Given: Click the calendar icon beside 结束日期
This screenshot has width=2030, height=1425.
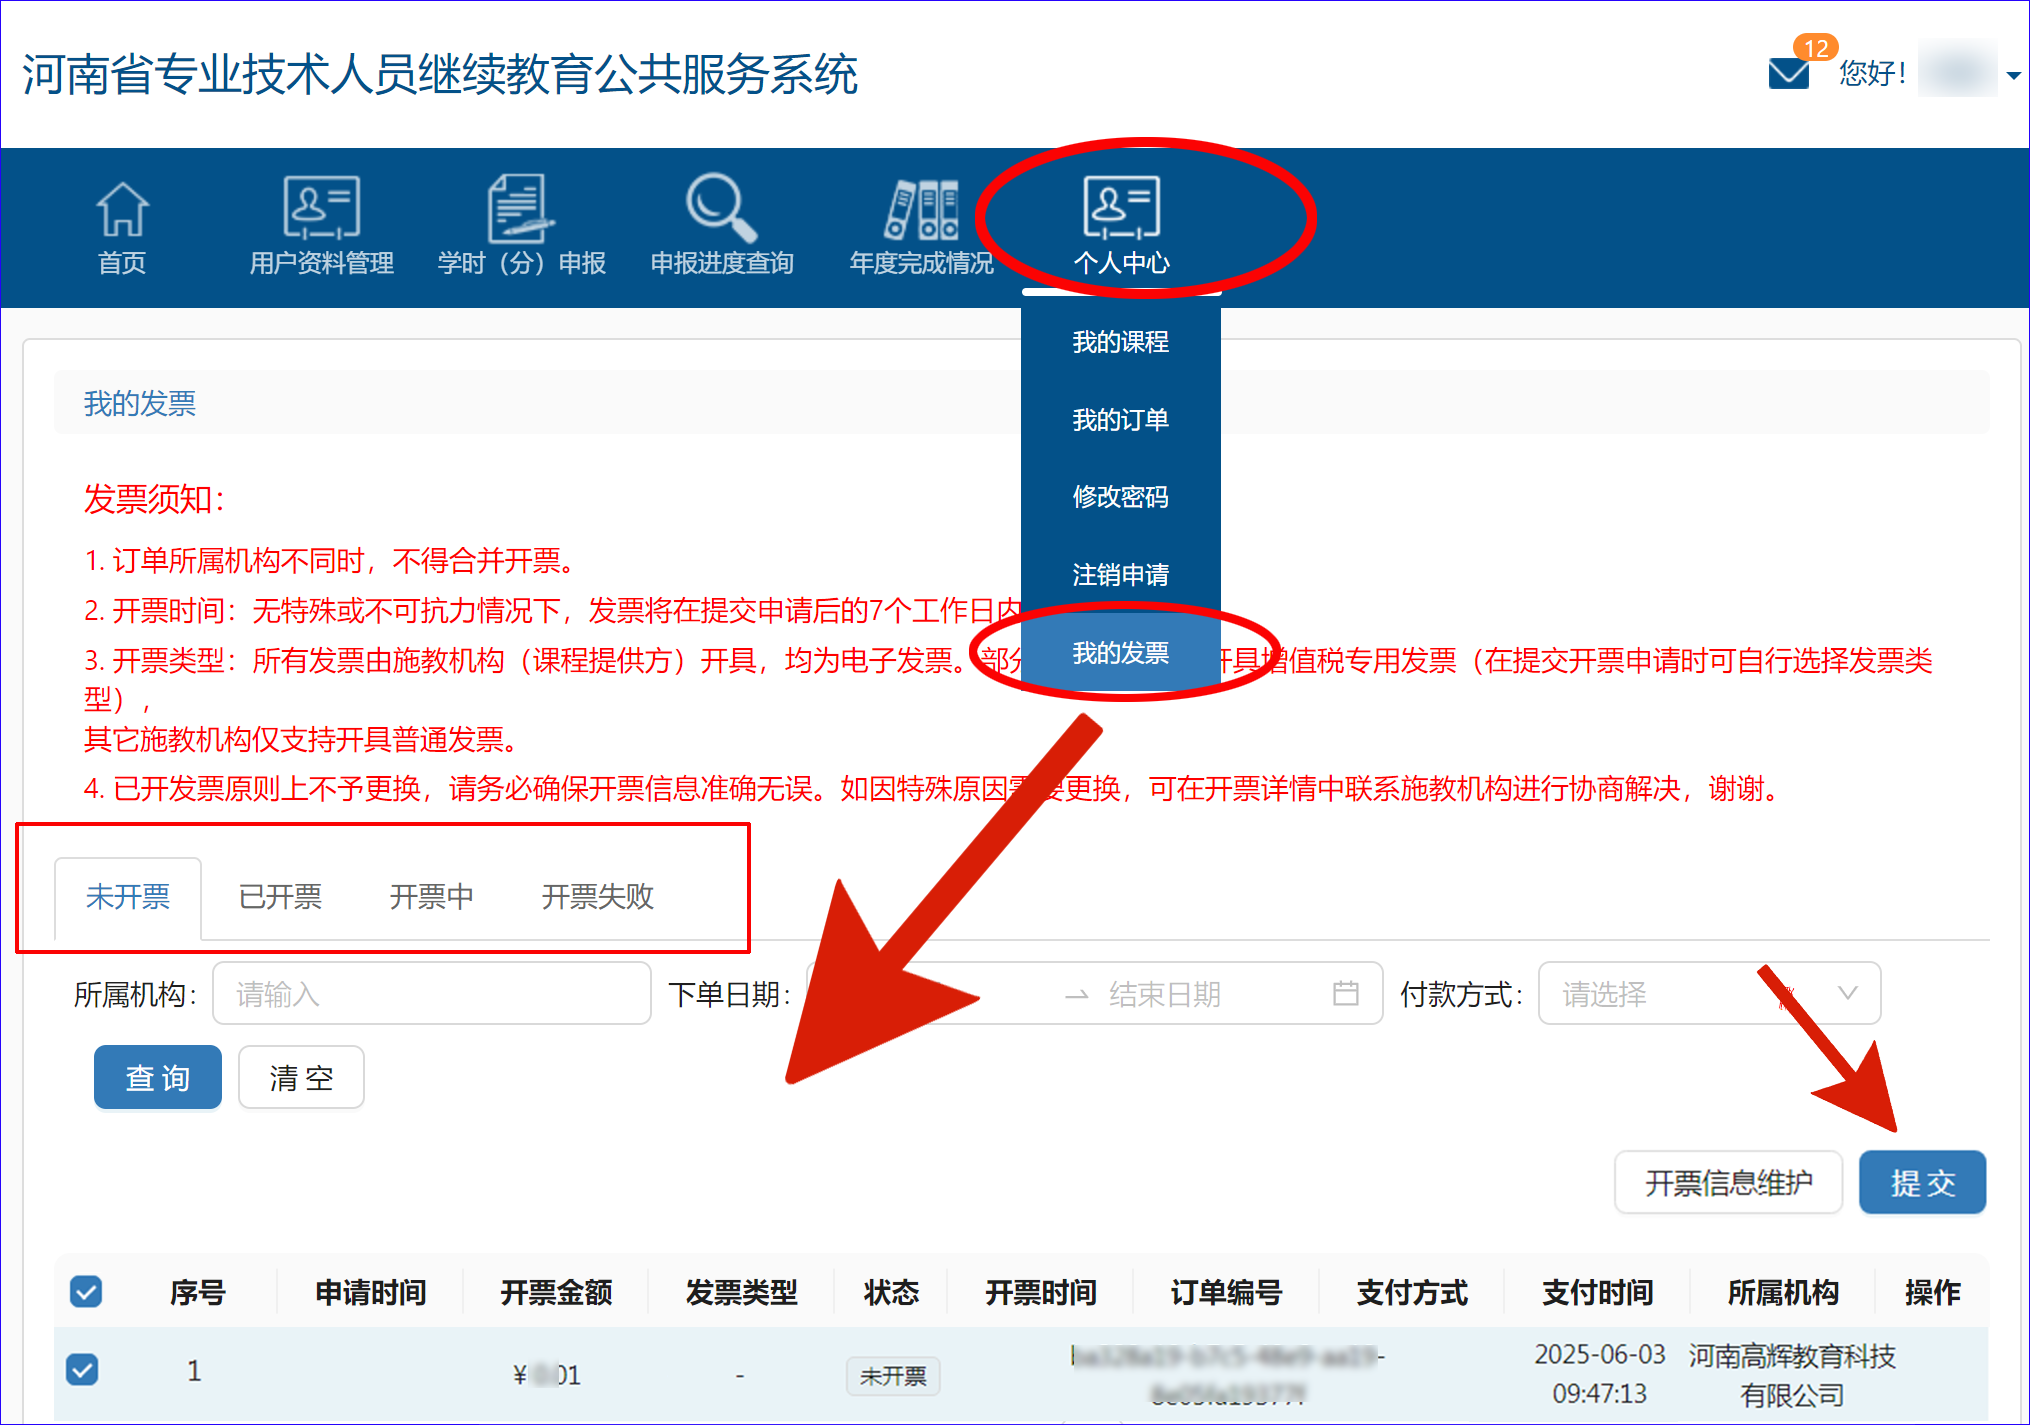Looking at the screenshot, I should pyautogui.click(x=1348, y=993).
